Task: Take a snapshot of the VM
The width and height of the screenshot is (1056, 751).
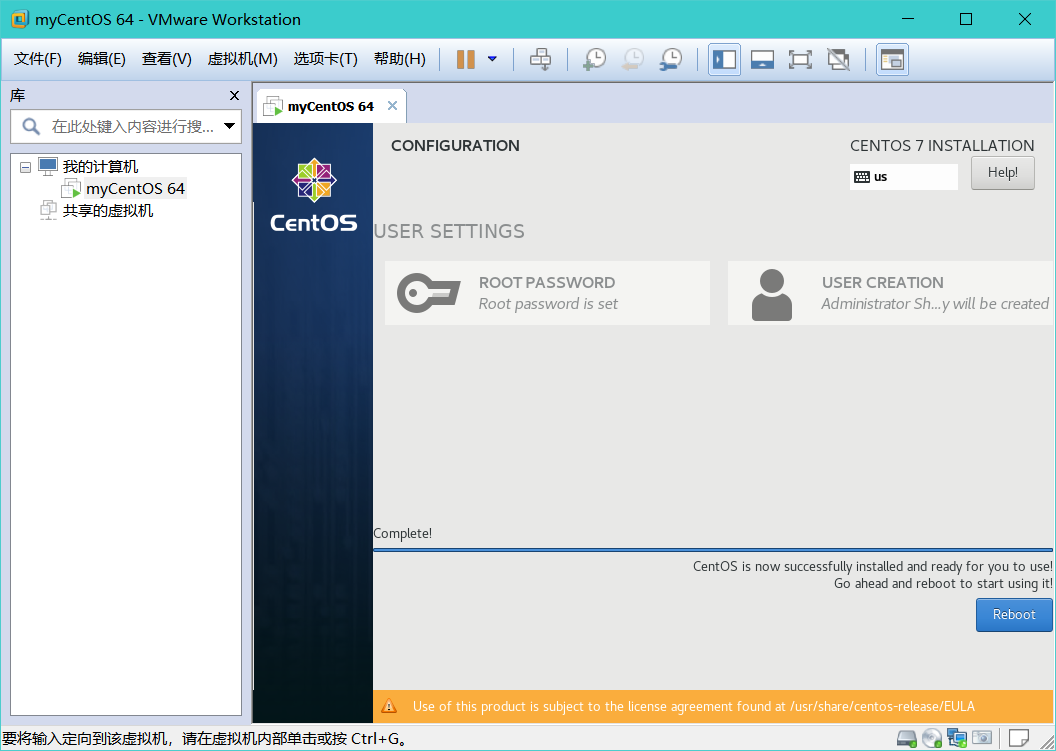Action: pyautogui.click(x=594, y=59)
